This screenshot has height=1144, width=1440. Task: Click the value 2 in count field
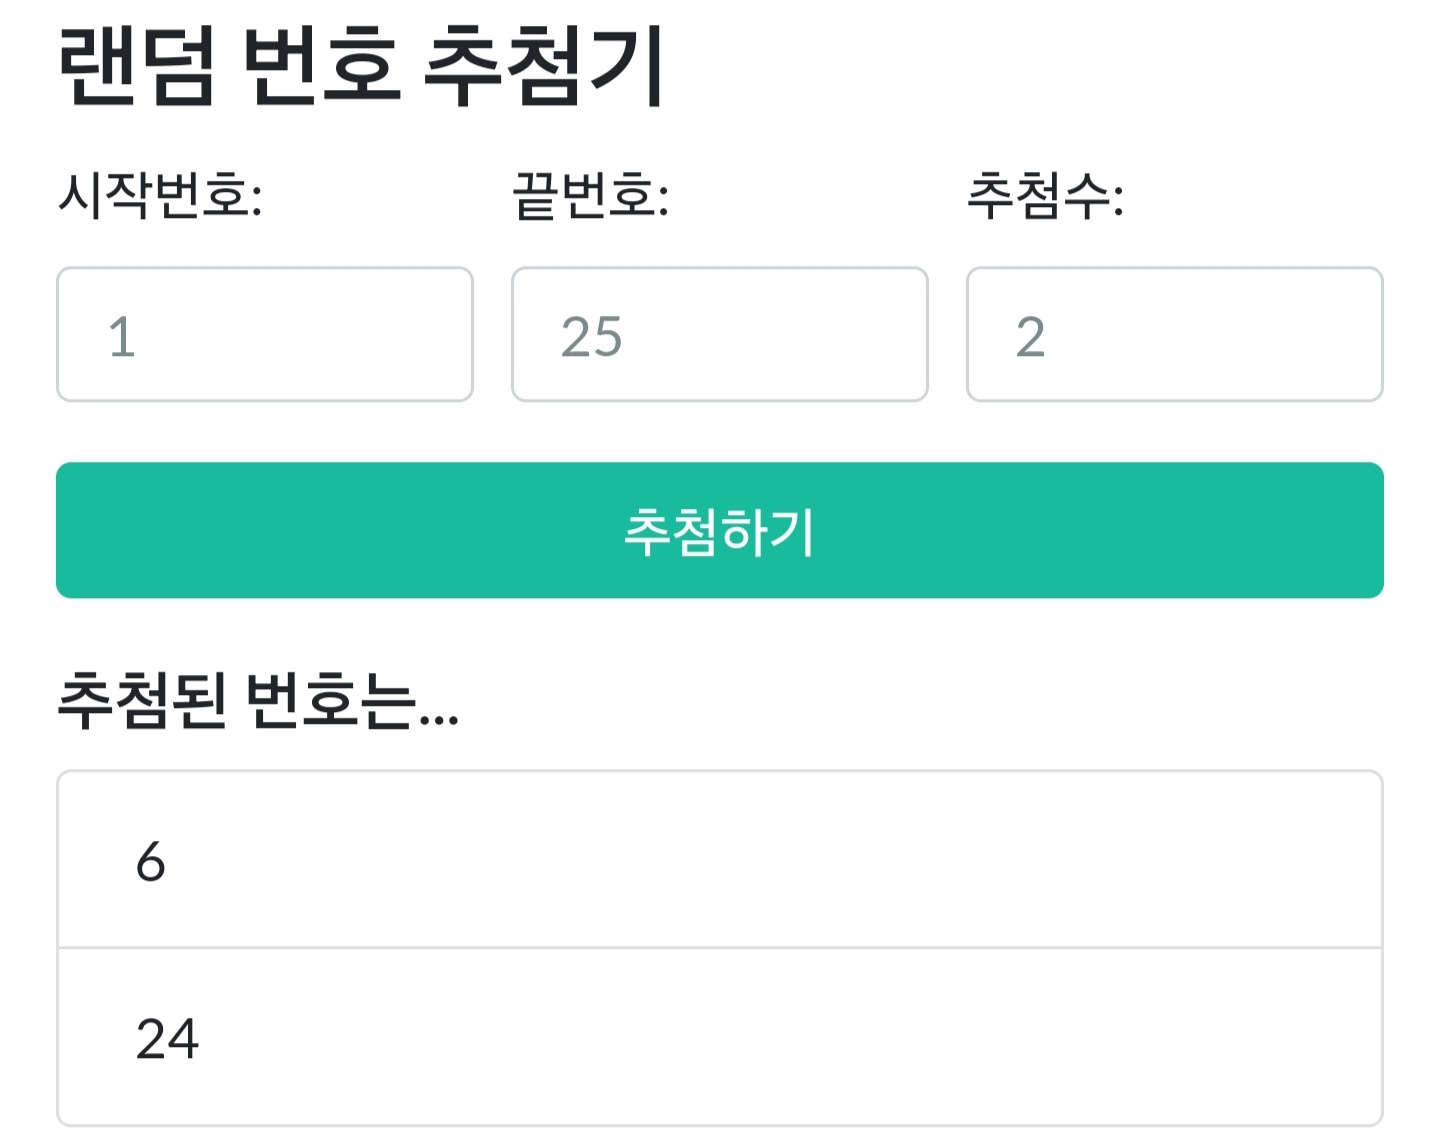pyautogui.click(x=1030, y=336)
